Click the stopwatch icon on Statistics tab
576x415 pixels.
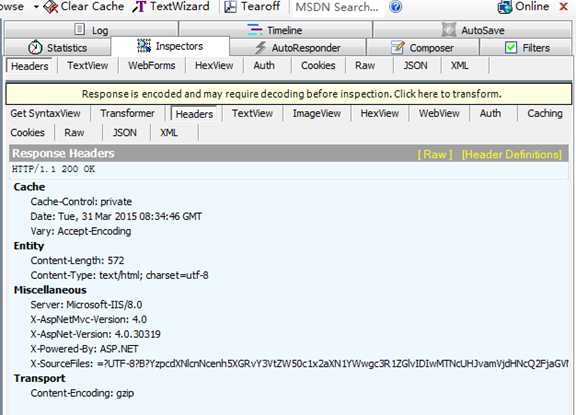coord(35,47)
